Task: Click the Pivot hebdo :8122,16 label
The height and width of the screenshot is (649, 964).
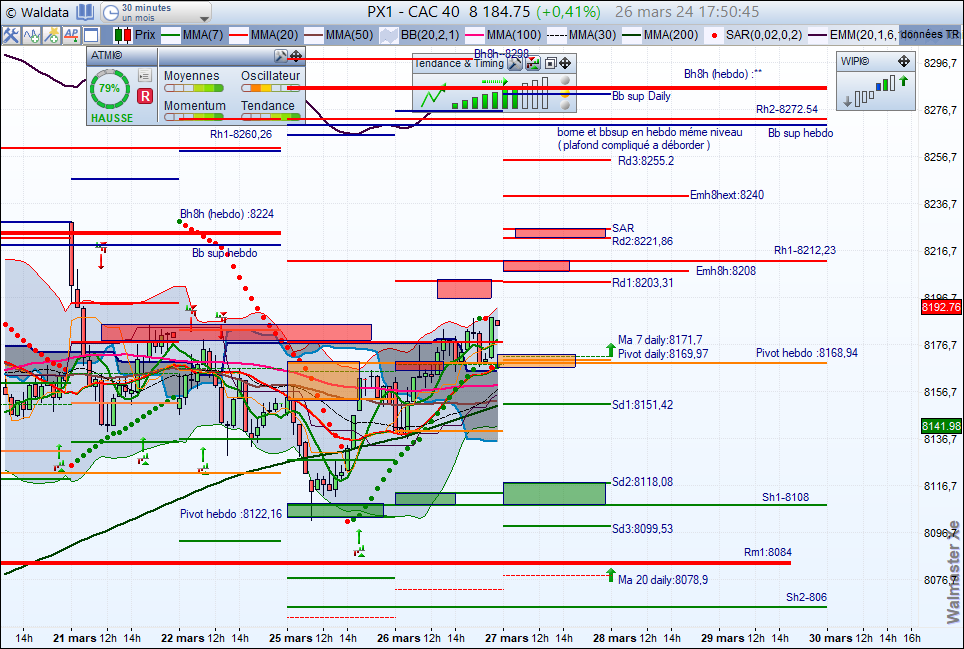Action: pos(231,514)
